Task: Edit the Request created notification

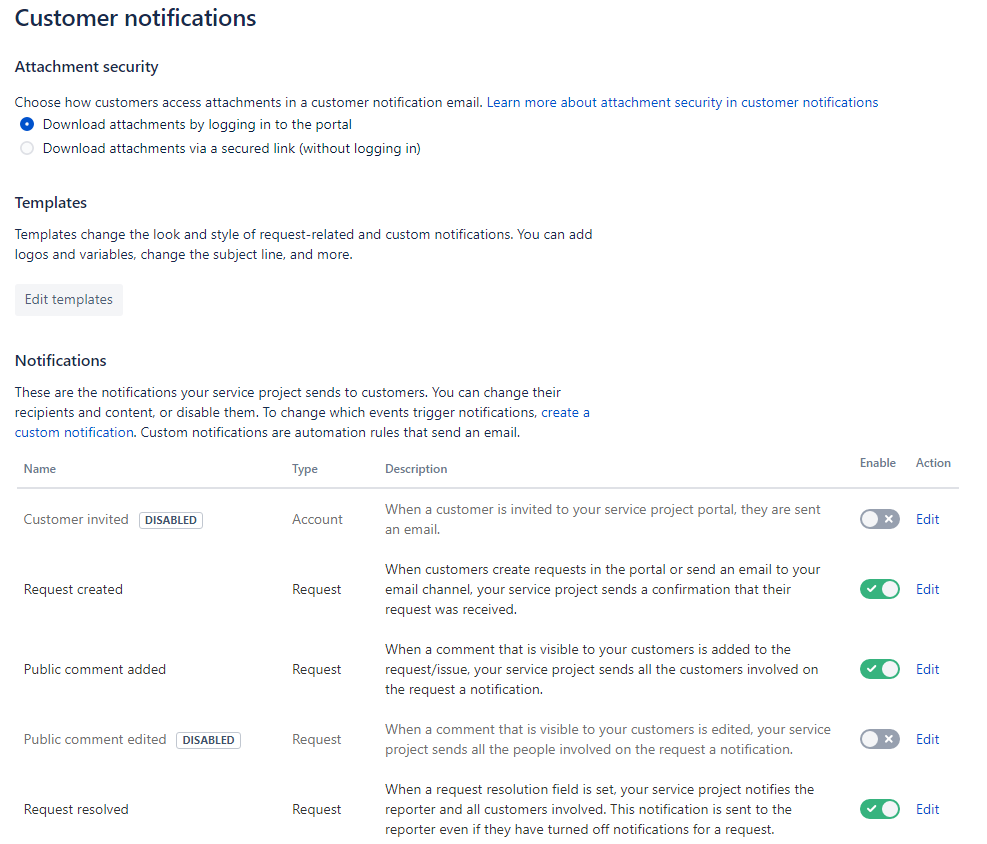Action: tap(927, 589)
